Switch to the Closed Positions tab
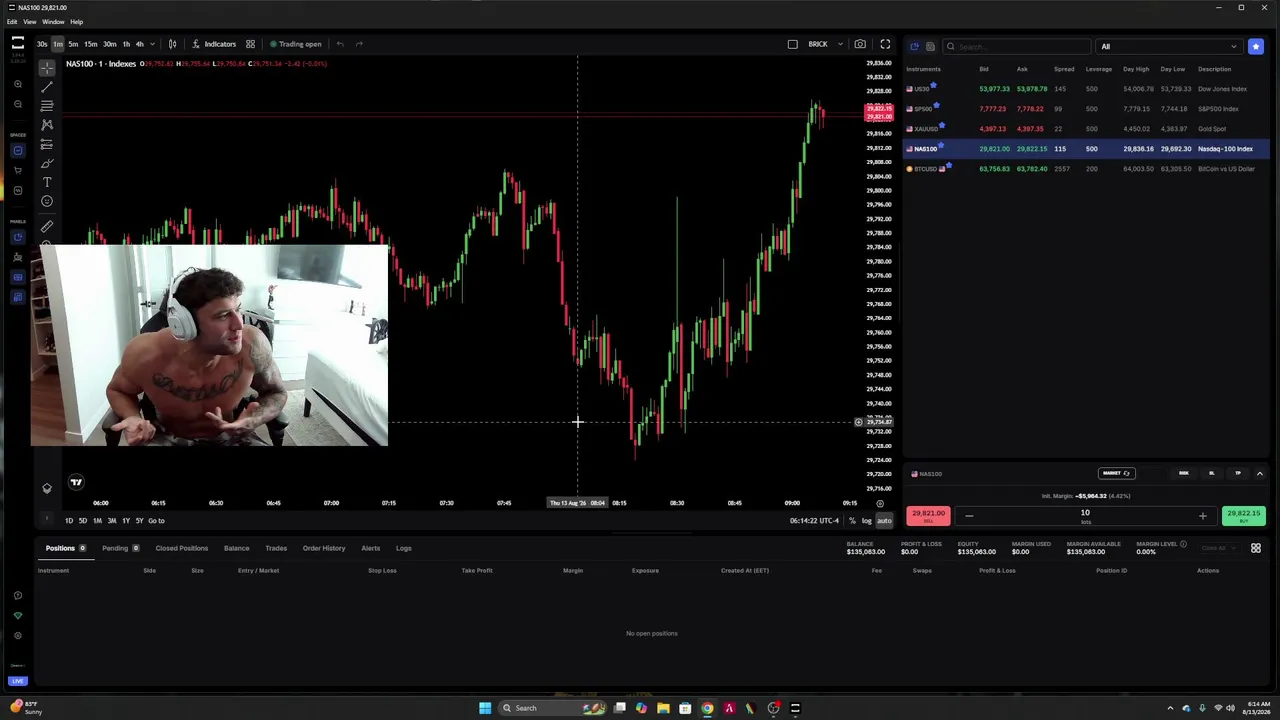 (181, 548)
